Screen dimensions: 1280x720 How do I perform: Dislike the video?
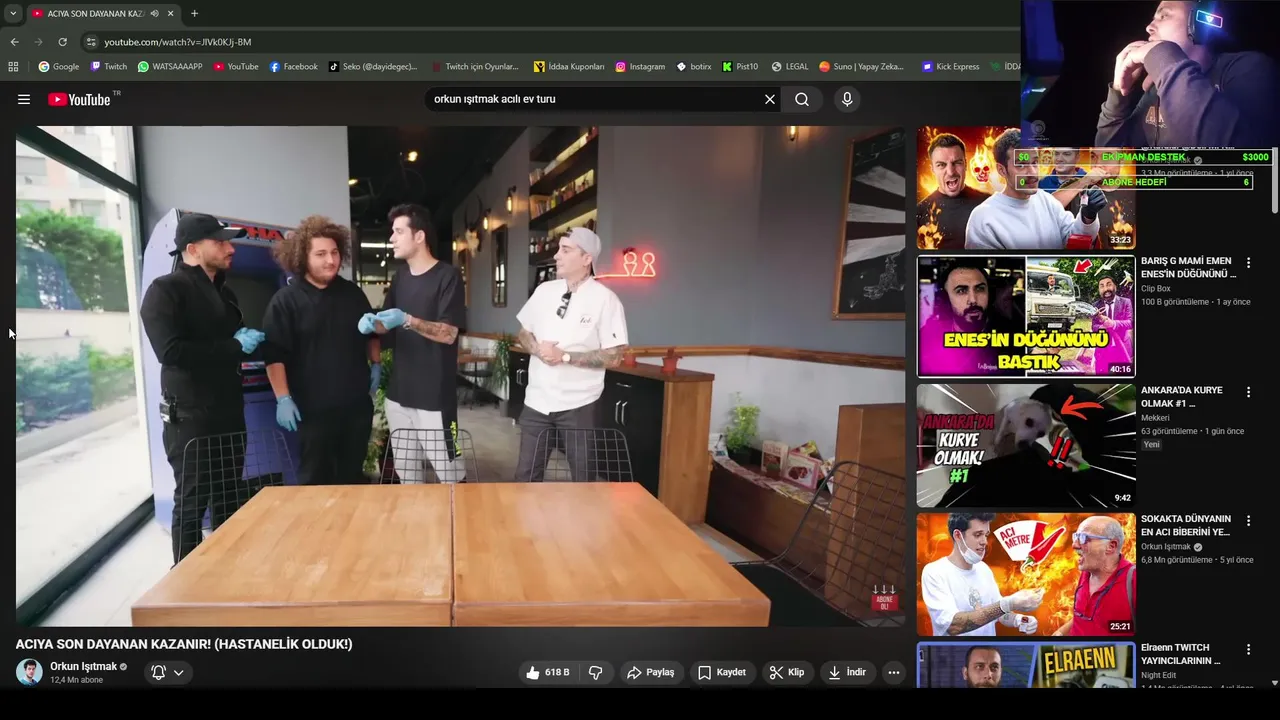pos(595,672)
